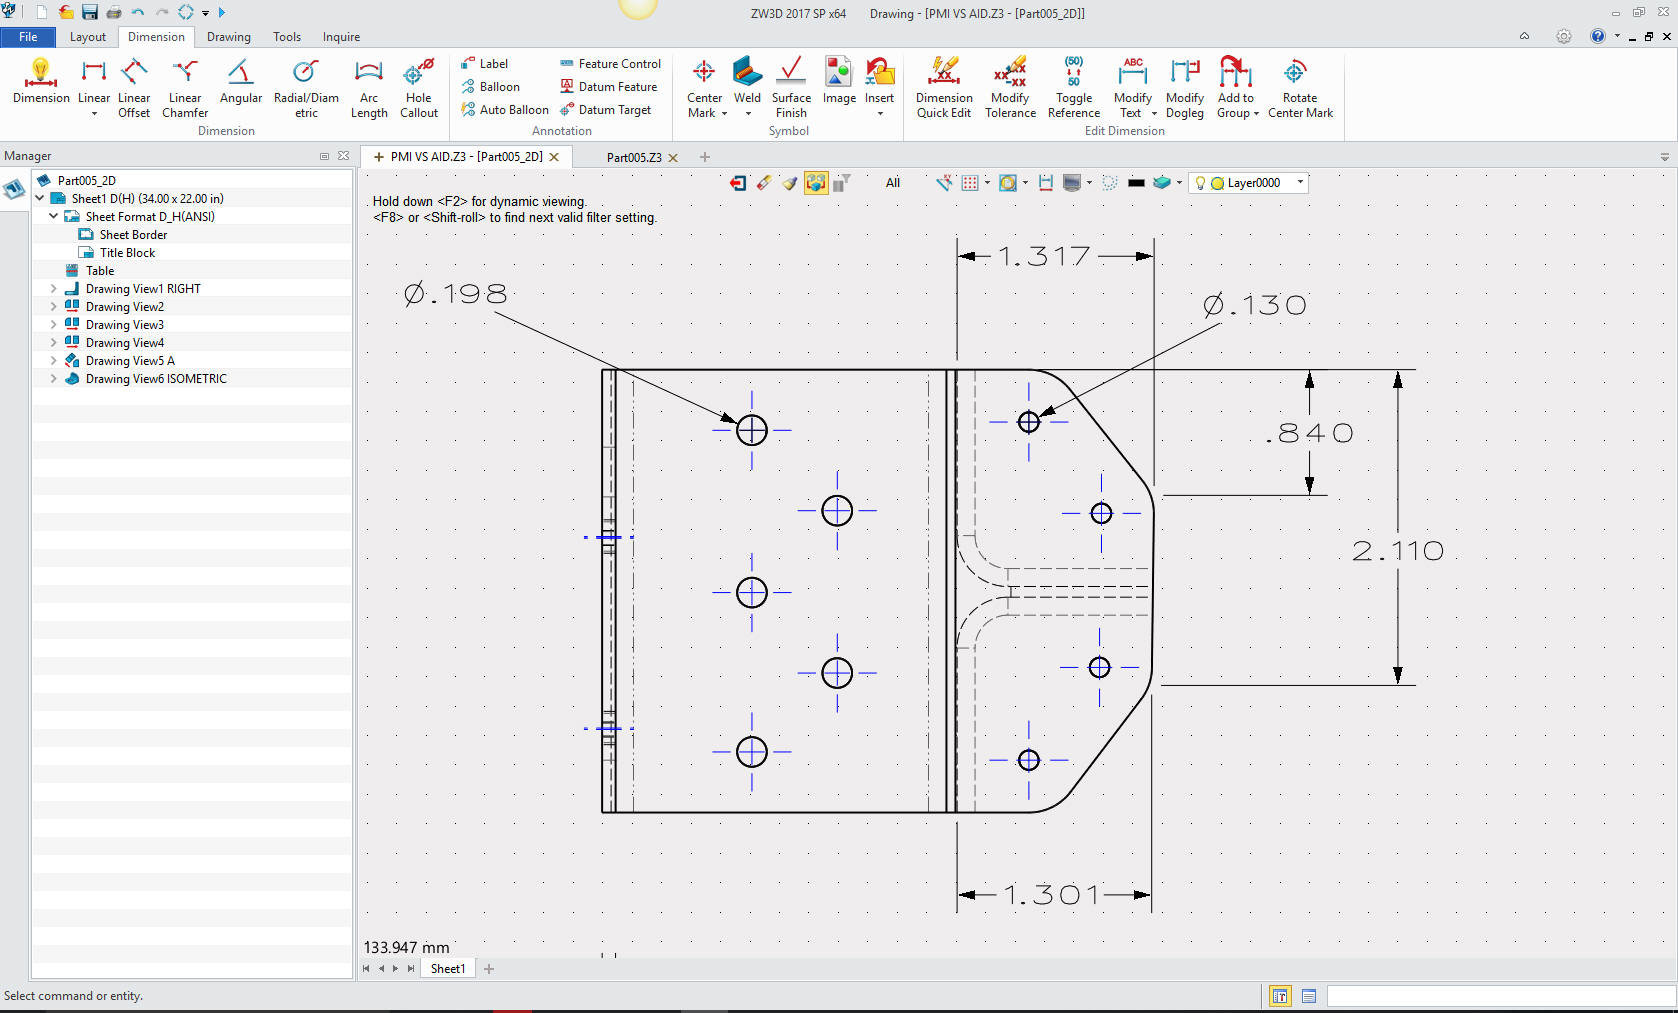Click the Feature Control annotation button

point(610,64)
